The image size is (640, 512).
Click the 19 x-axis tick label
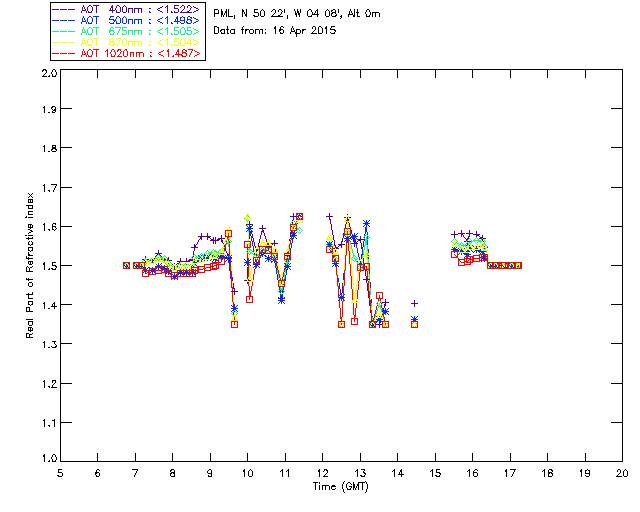pyautogui.click(x=585, y=473)
